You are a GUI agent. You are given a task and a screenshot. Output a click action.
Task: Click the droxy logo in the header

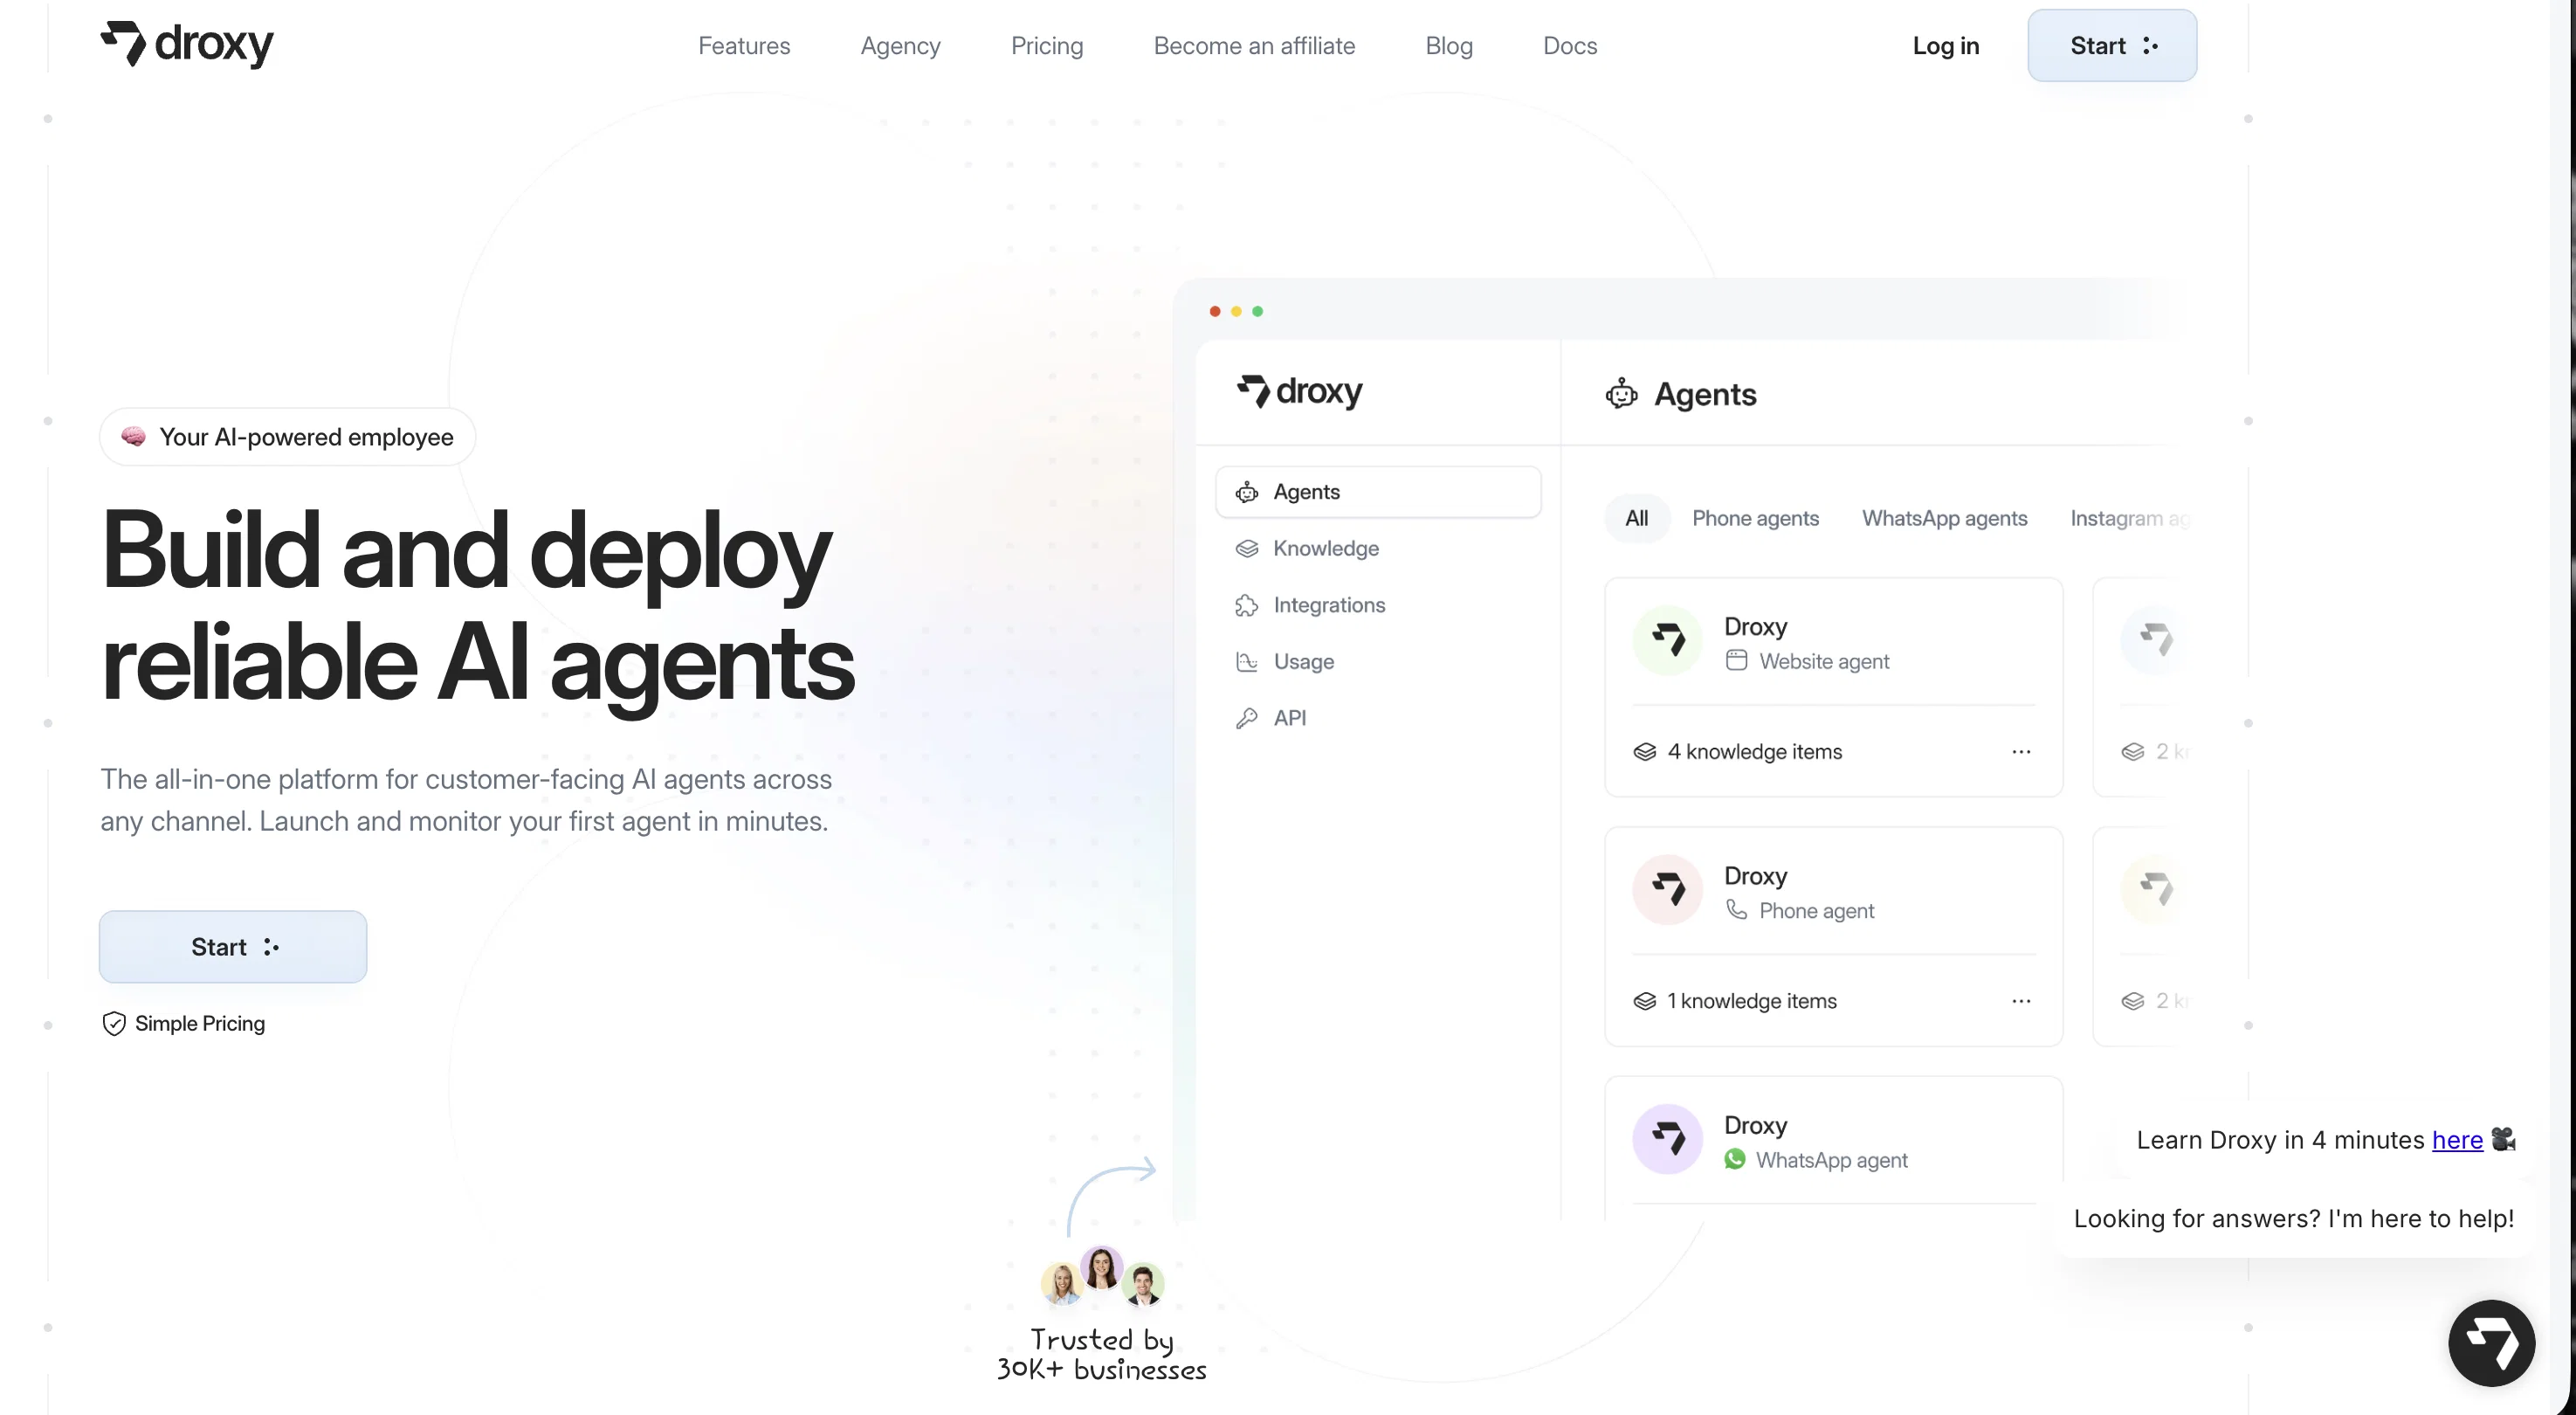(187, 45)
